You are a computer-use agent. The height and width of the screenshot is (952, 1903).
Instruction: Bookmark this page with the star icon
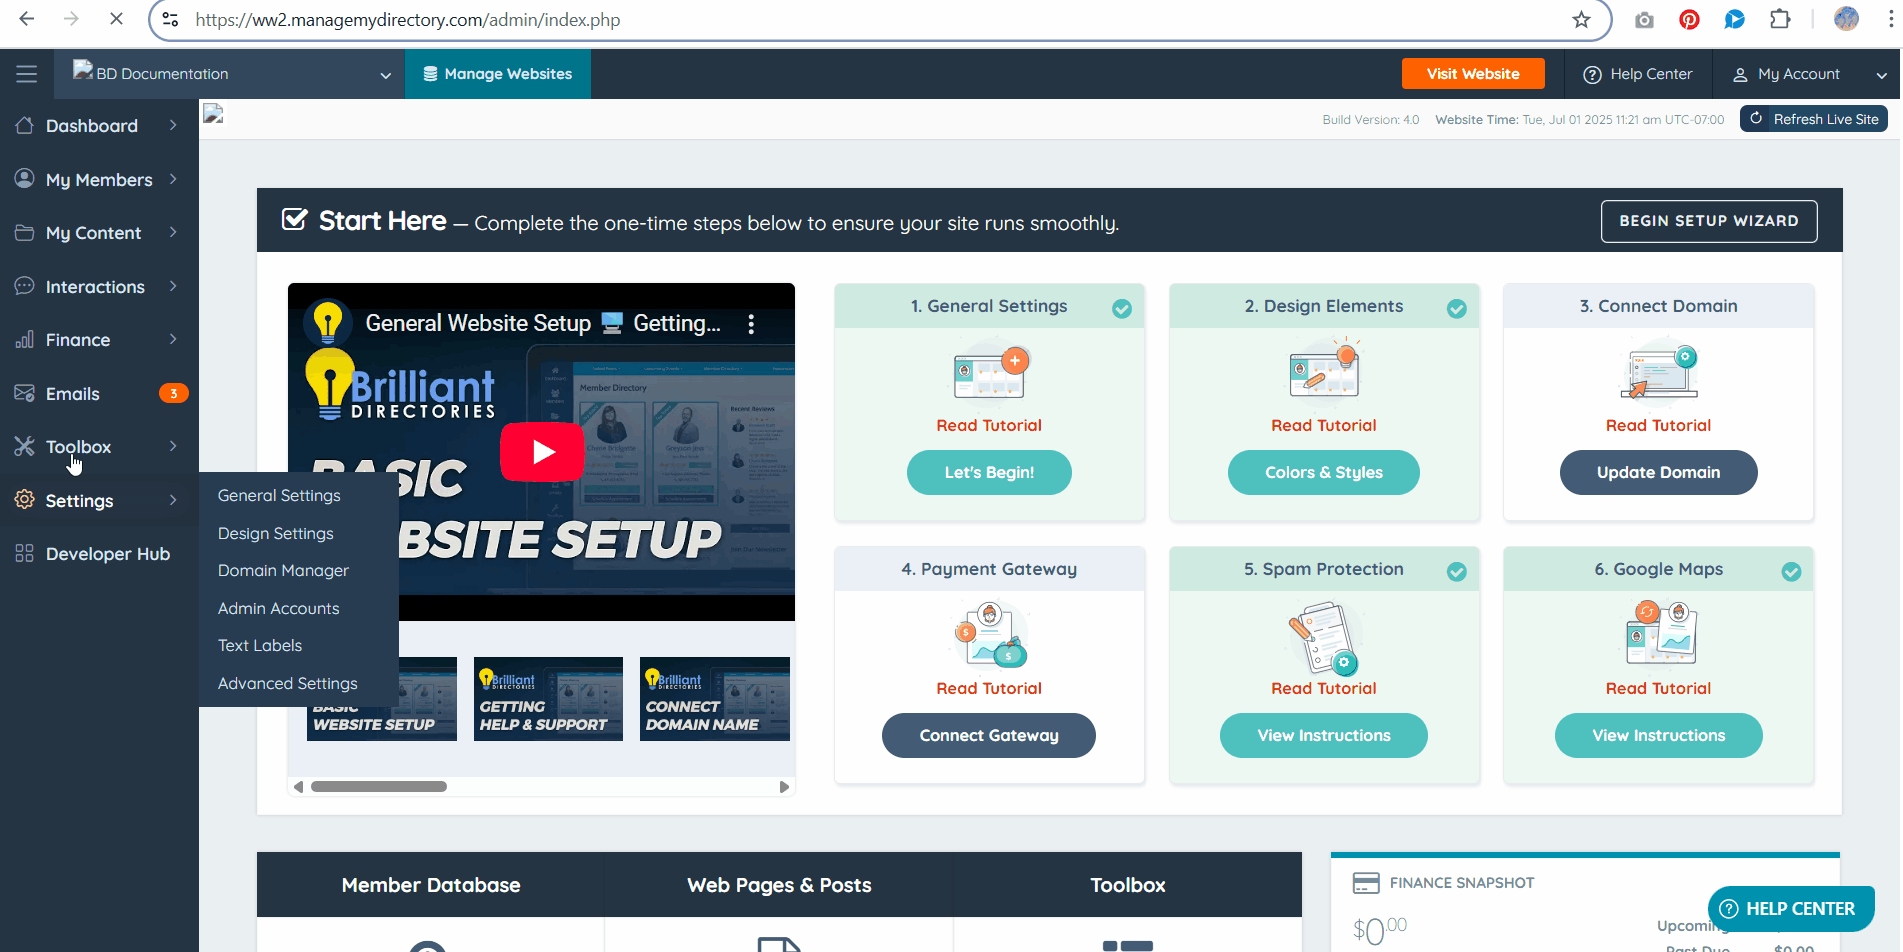[1581, 20]
